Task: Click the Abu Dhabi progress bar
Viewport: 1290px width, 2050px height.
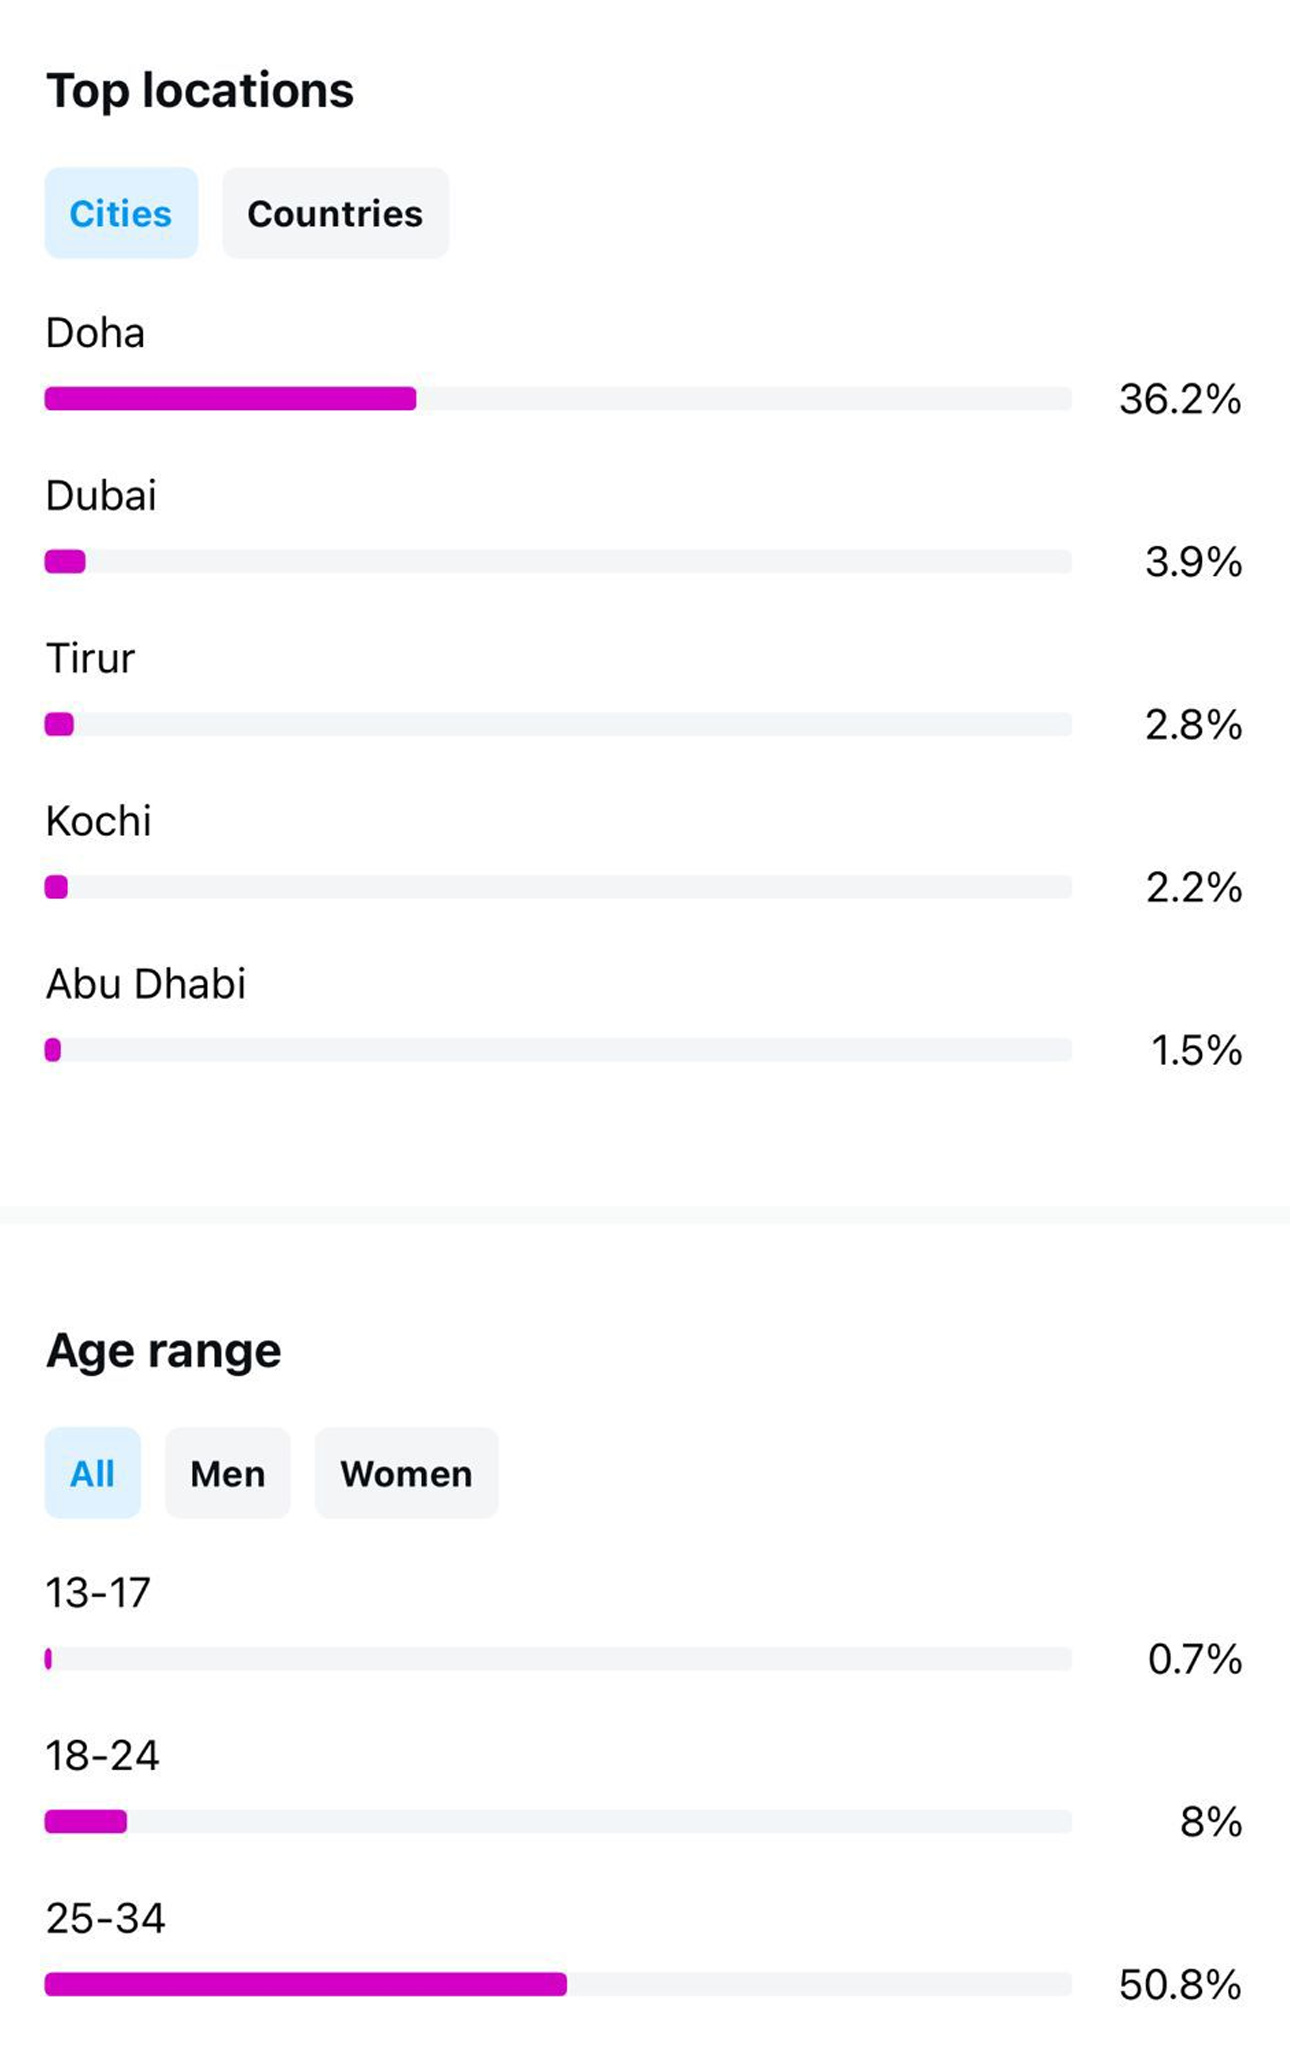Action: pyautogui.click(x=558, y=1050)
